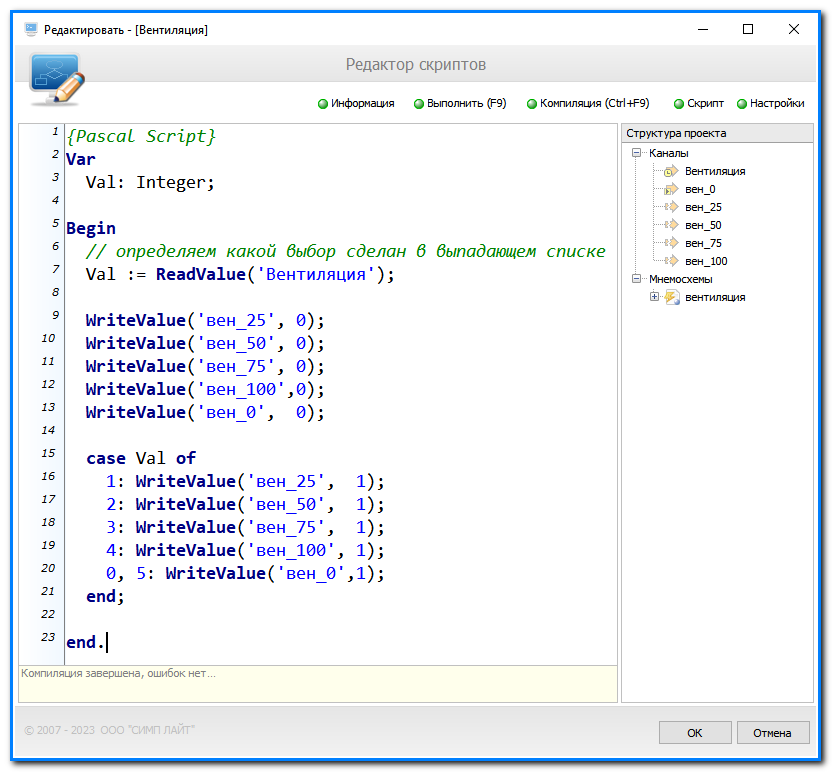Collapse the Каналы tree node
This screenshot has height=772, width=832.
tap(636, 153)
